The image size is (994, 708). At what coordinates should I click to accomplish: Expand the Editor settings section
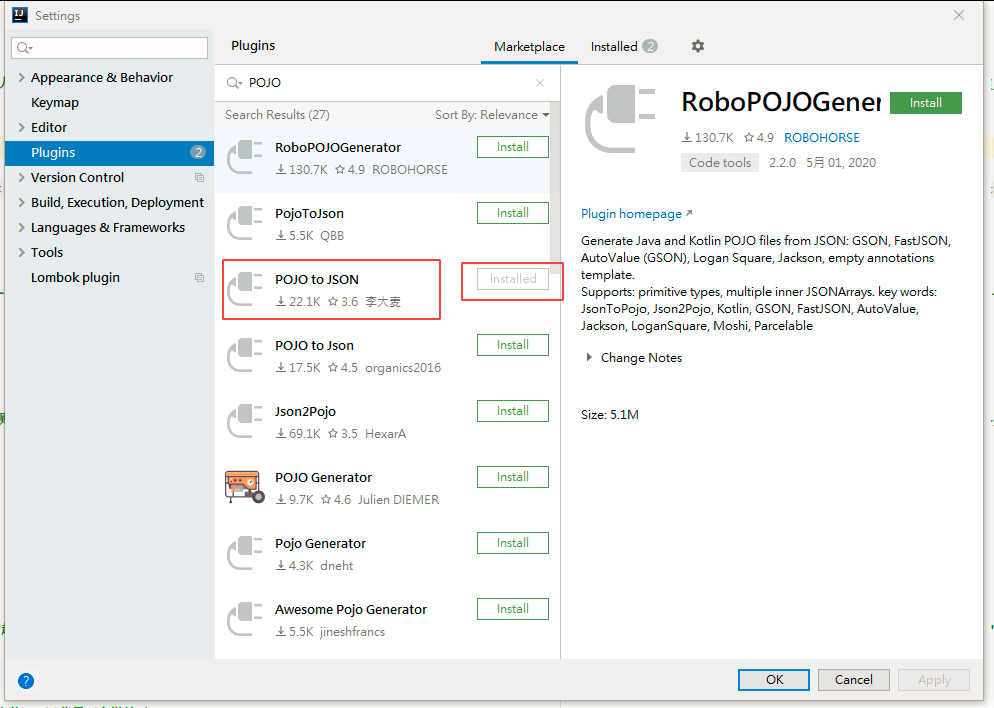(x=22, y=127)
